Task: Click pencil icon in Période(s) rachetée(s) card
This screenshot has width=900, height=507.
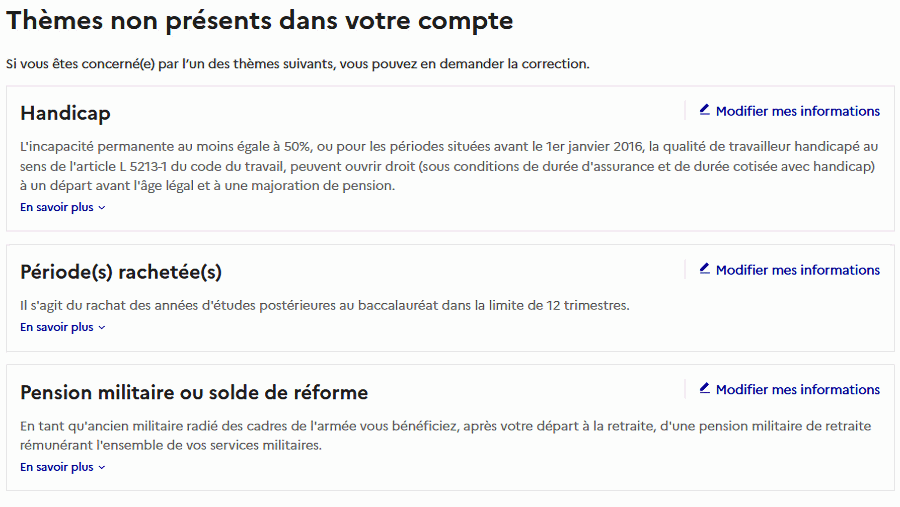Action: [x=705, y=269]
